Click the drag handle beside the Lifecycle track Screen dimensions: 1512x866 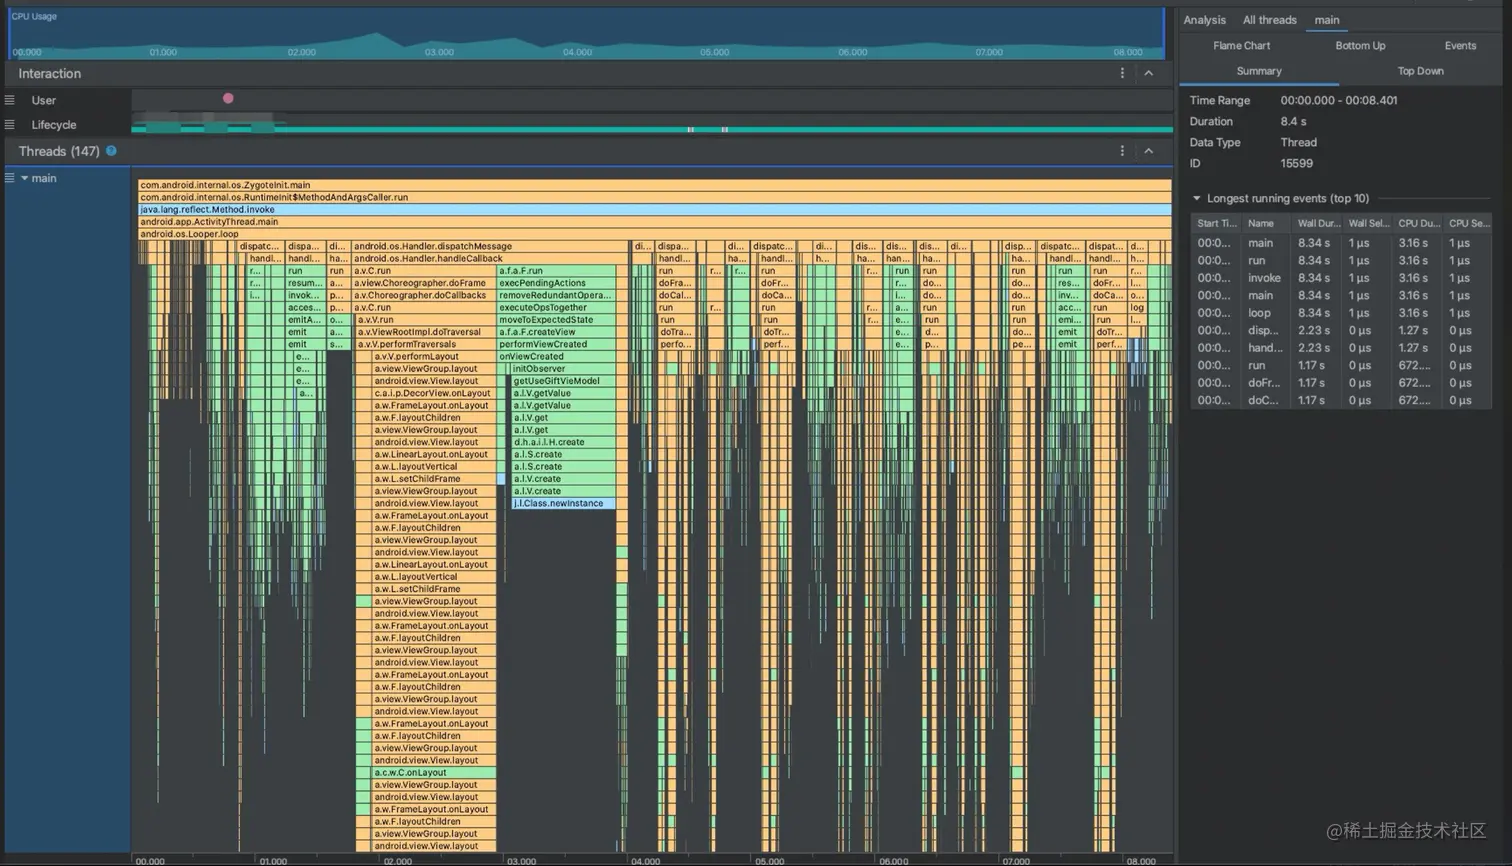coord(8,124)
